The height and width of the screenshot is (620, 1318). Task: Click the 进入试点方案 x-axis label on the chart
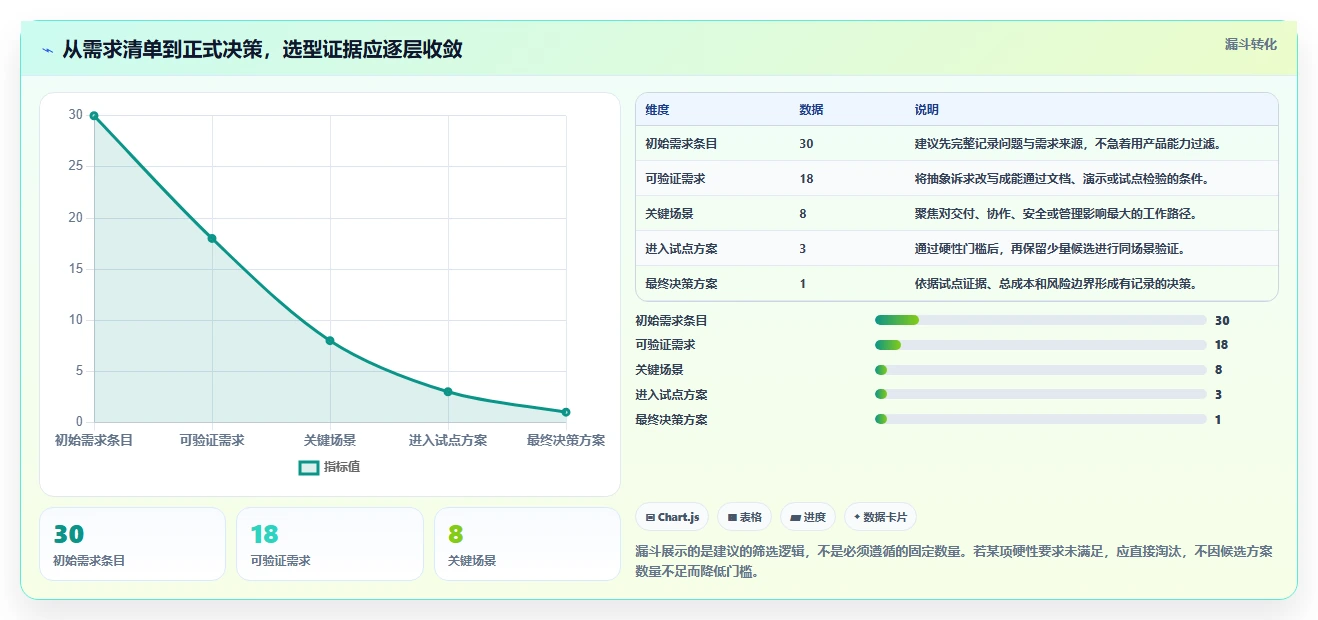tap(448, 440)
